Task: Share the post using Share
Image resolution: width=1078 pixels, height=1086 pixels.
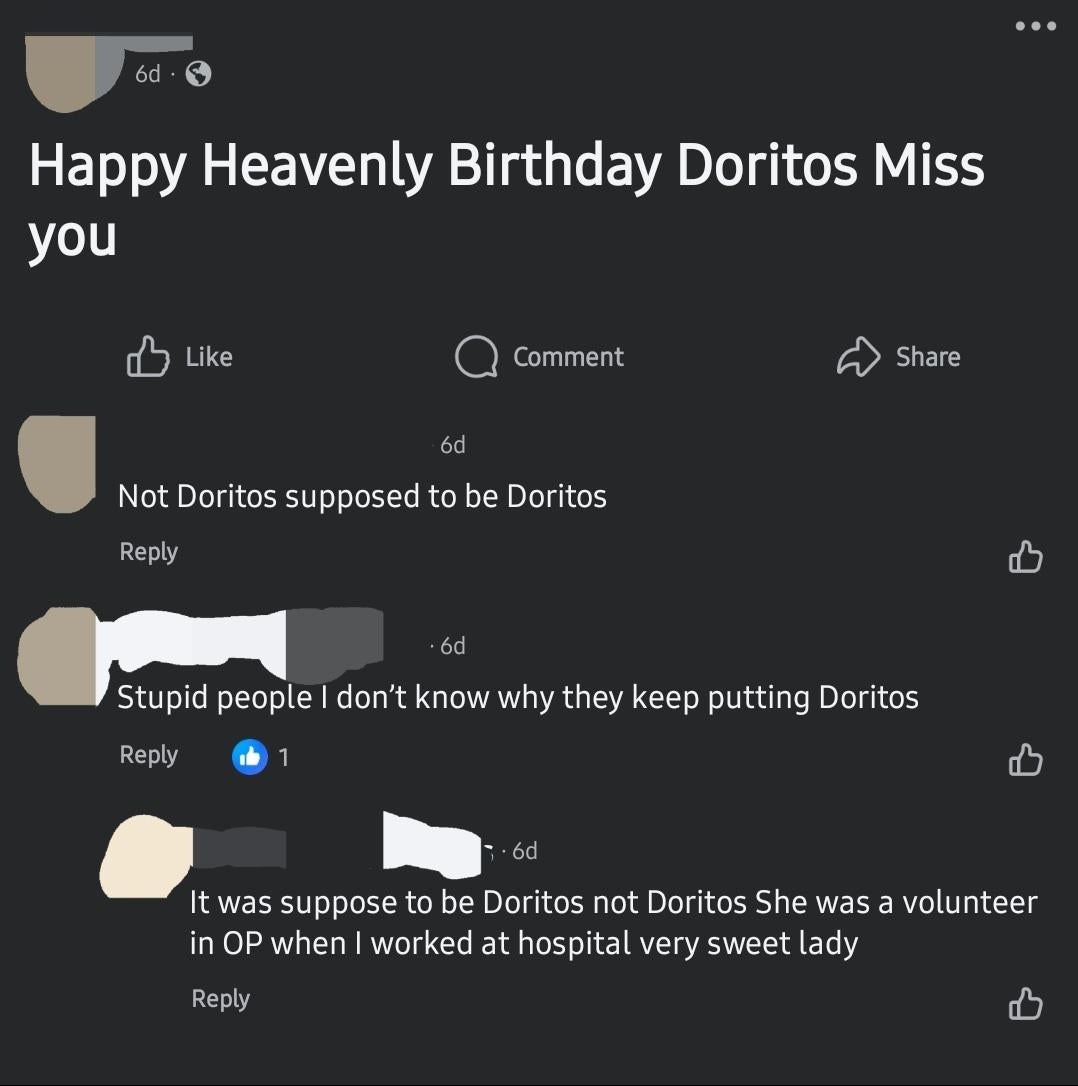Action: [x=899, y=357]
